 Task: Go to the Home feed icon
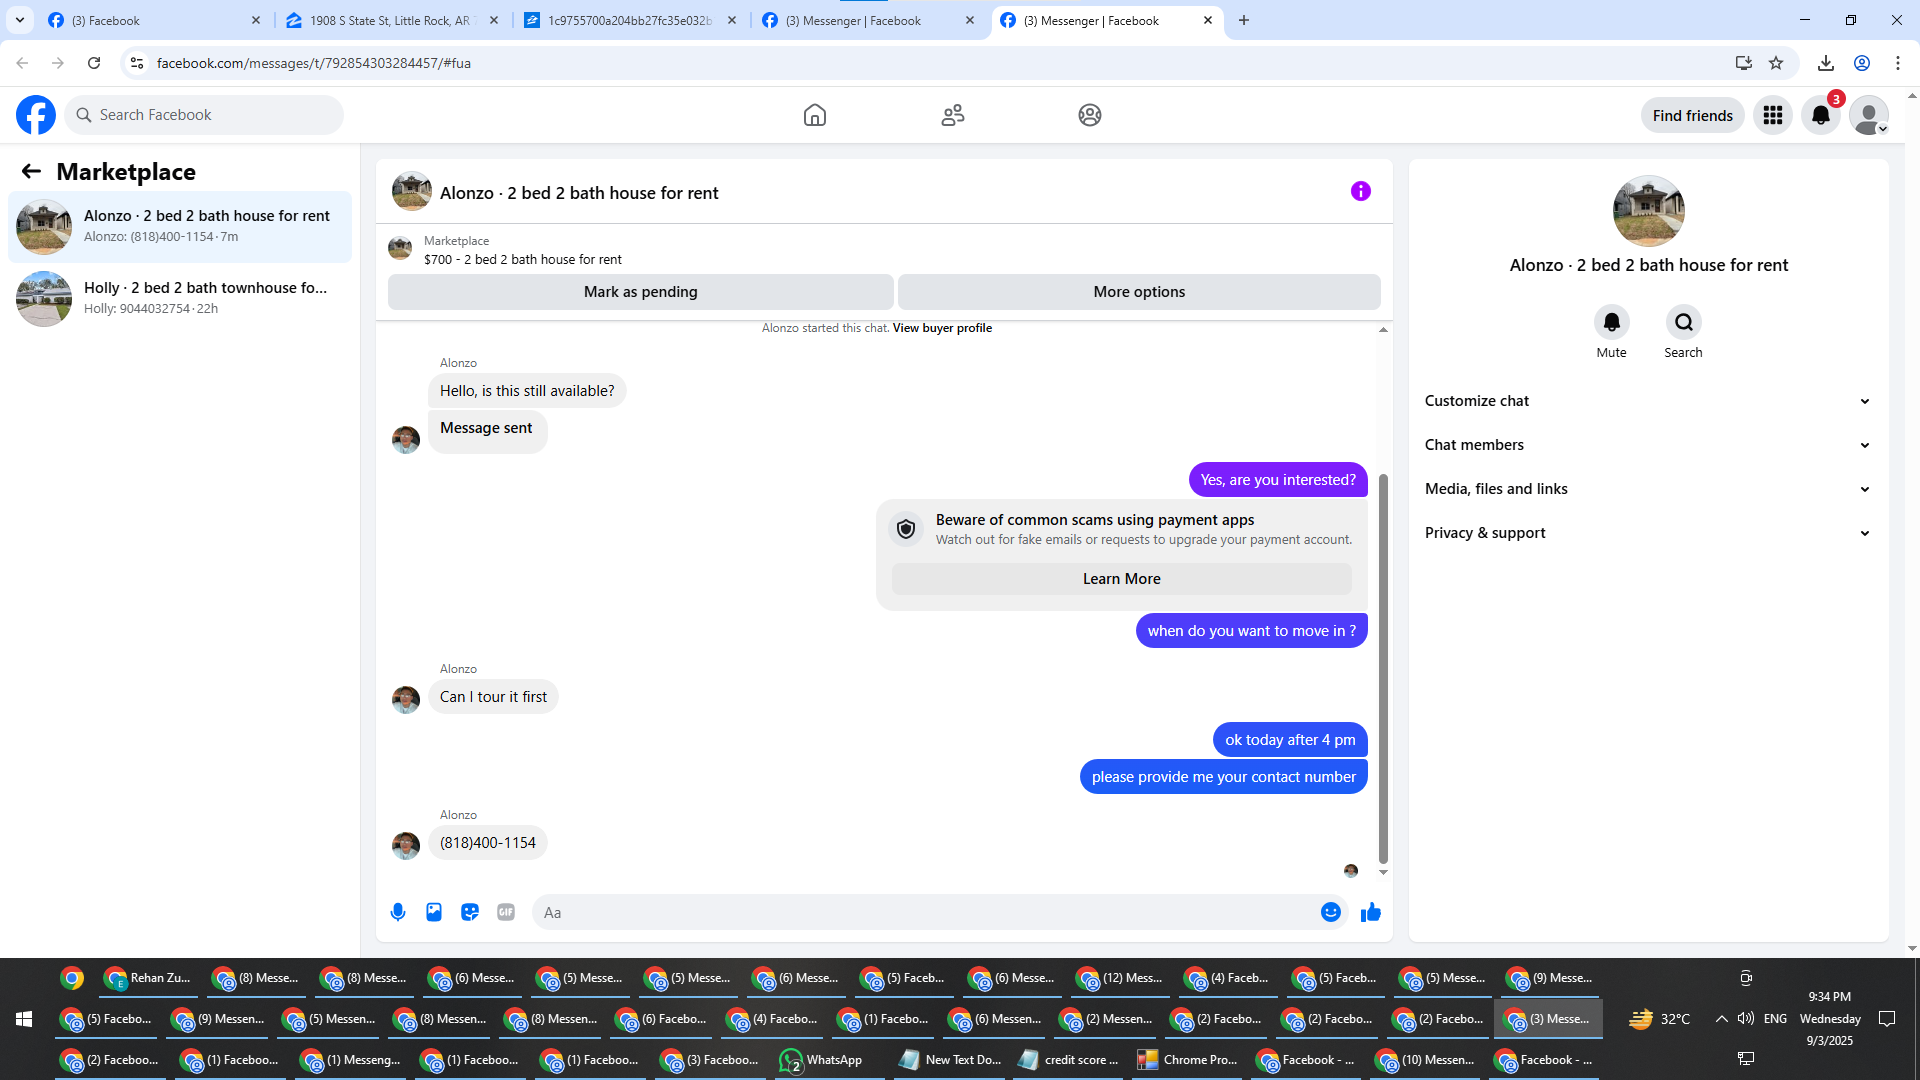815,115
